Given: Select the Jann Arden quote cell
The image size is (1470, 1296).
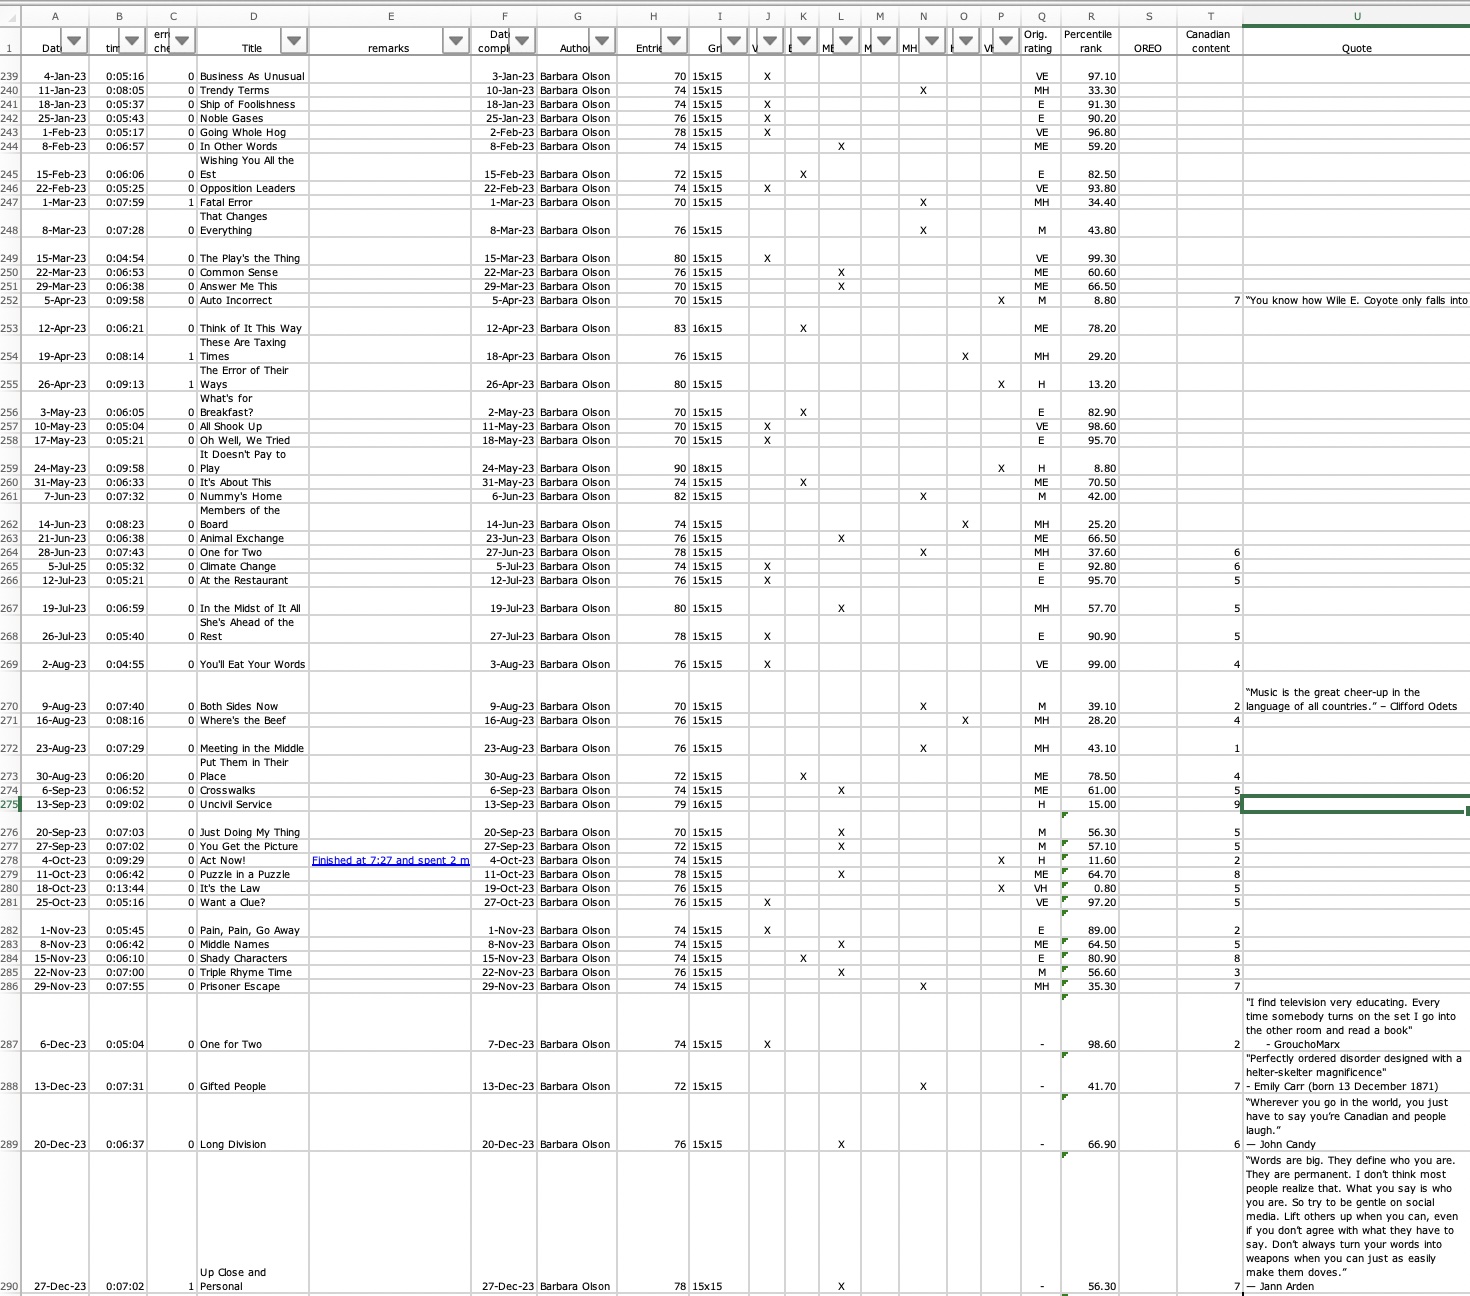Looking at the screenshot, I should (1356, 1223).
